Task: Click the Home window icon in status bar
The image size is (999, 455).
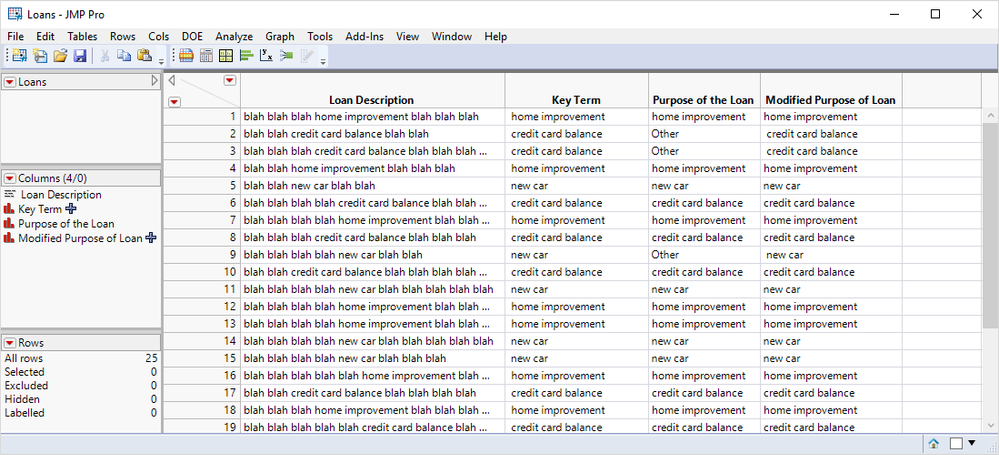Action: 933,443
